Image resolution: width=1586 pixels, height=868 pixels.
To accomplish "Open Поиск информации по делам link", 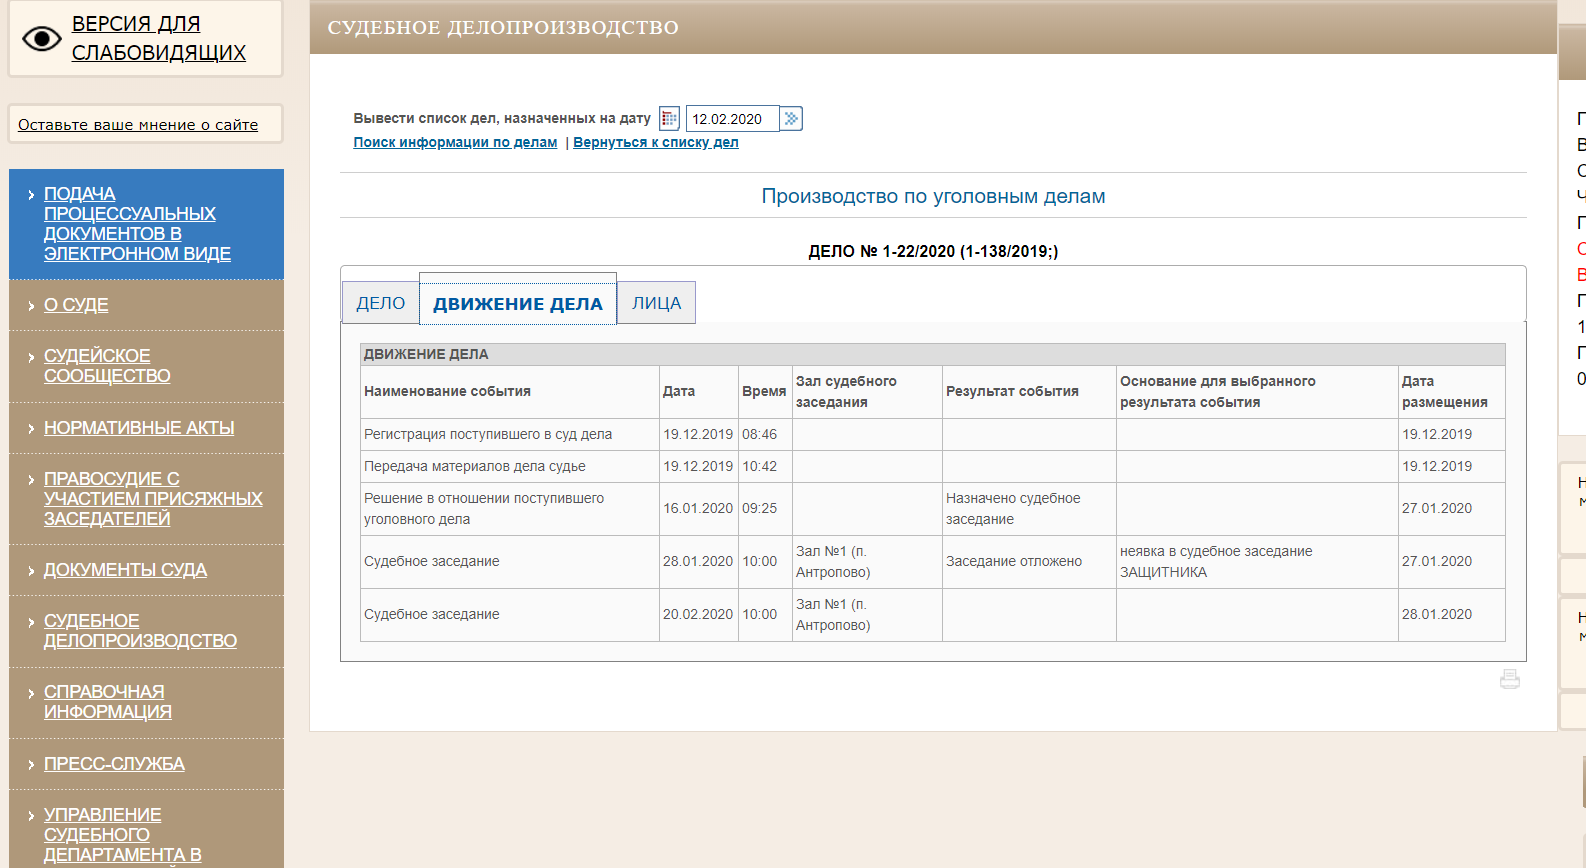I will [x=455, y=142].
